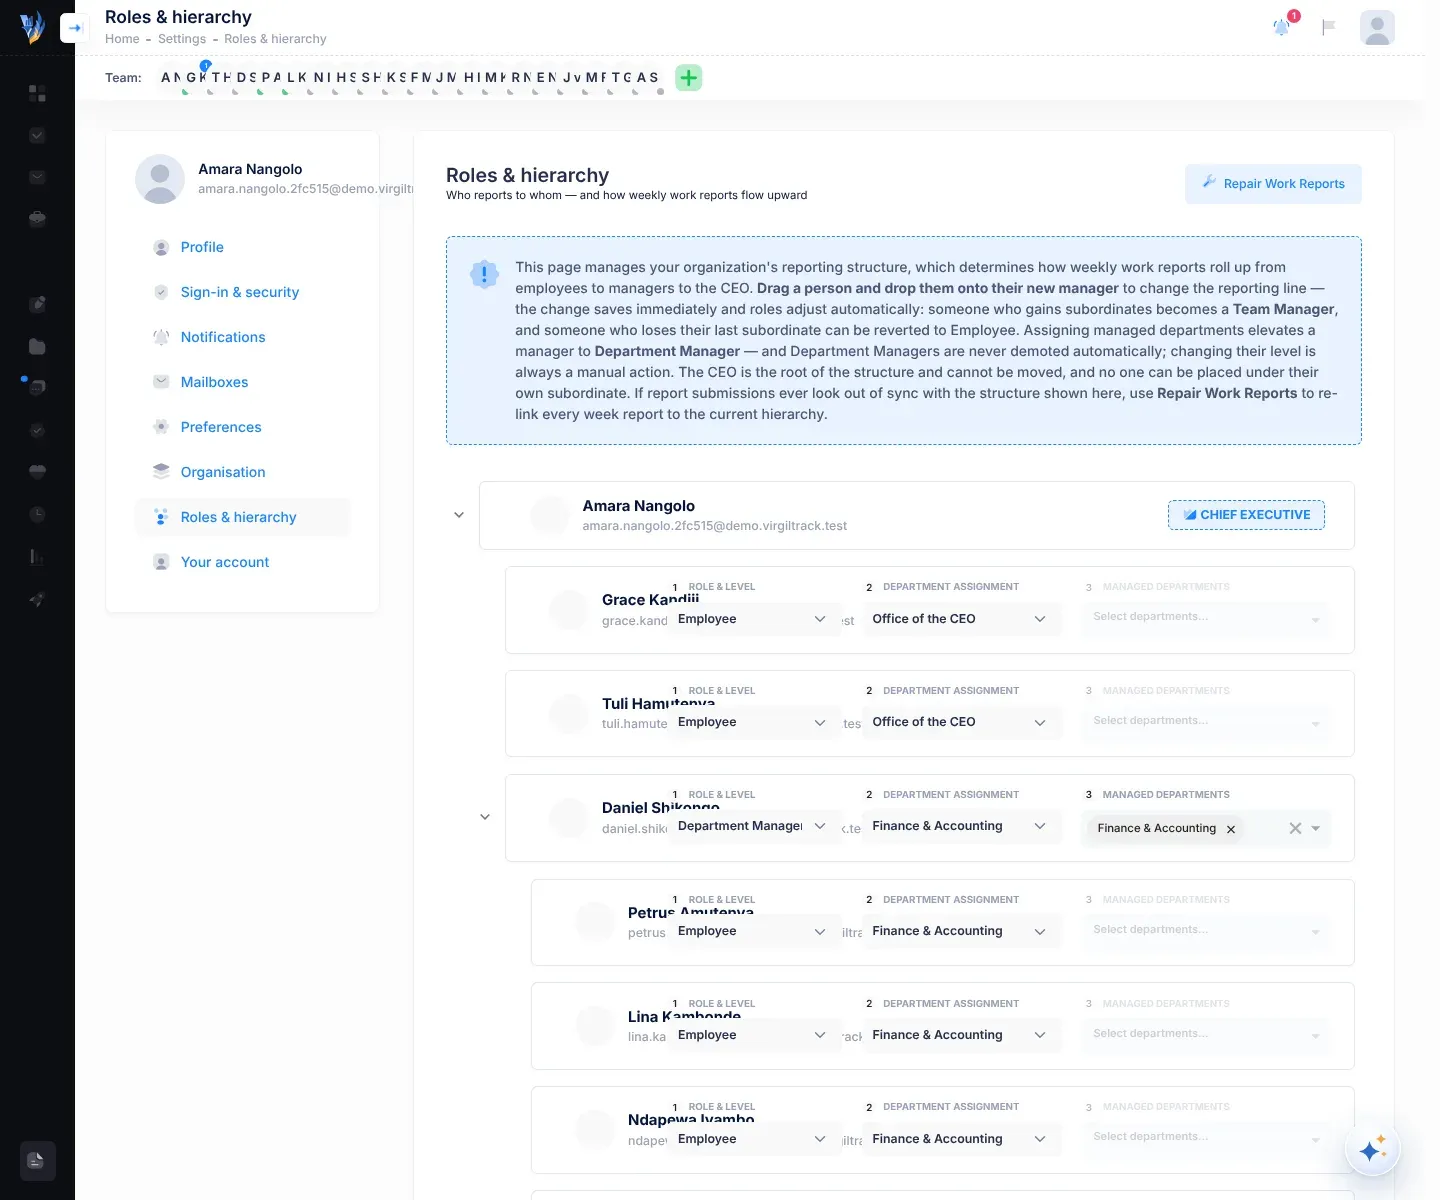Open Daniel's managed departments select field
The width and height of the screenshot is (1440, 1200).
pyautogui.click(x=1205, y=828)
